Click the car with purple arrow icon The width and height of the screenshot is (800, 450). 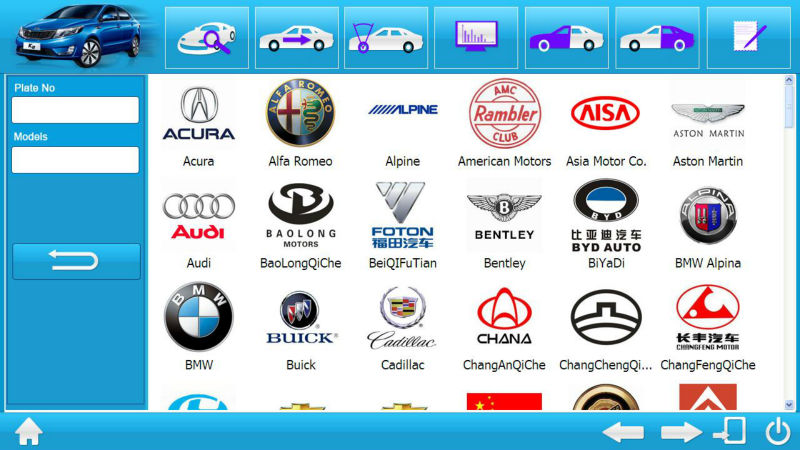[296, 38]
